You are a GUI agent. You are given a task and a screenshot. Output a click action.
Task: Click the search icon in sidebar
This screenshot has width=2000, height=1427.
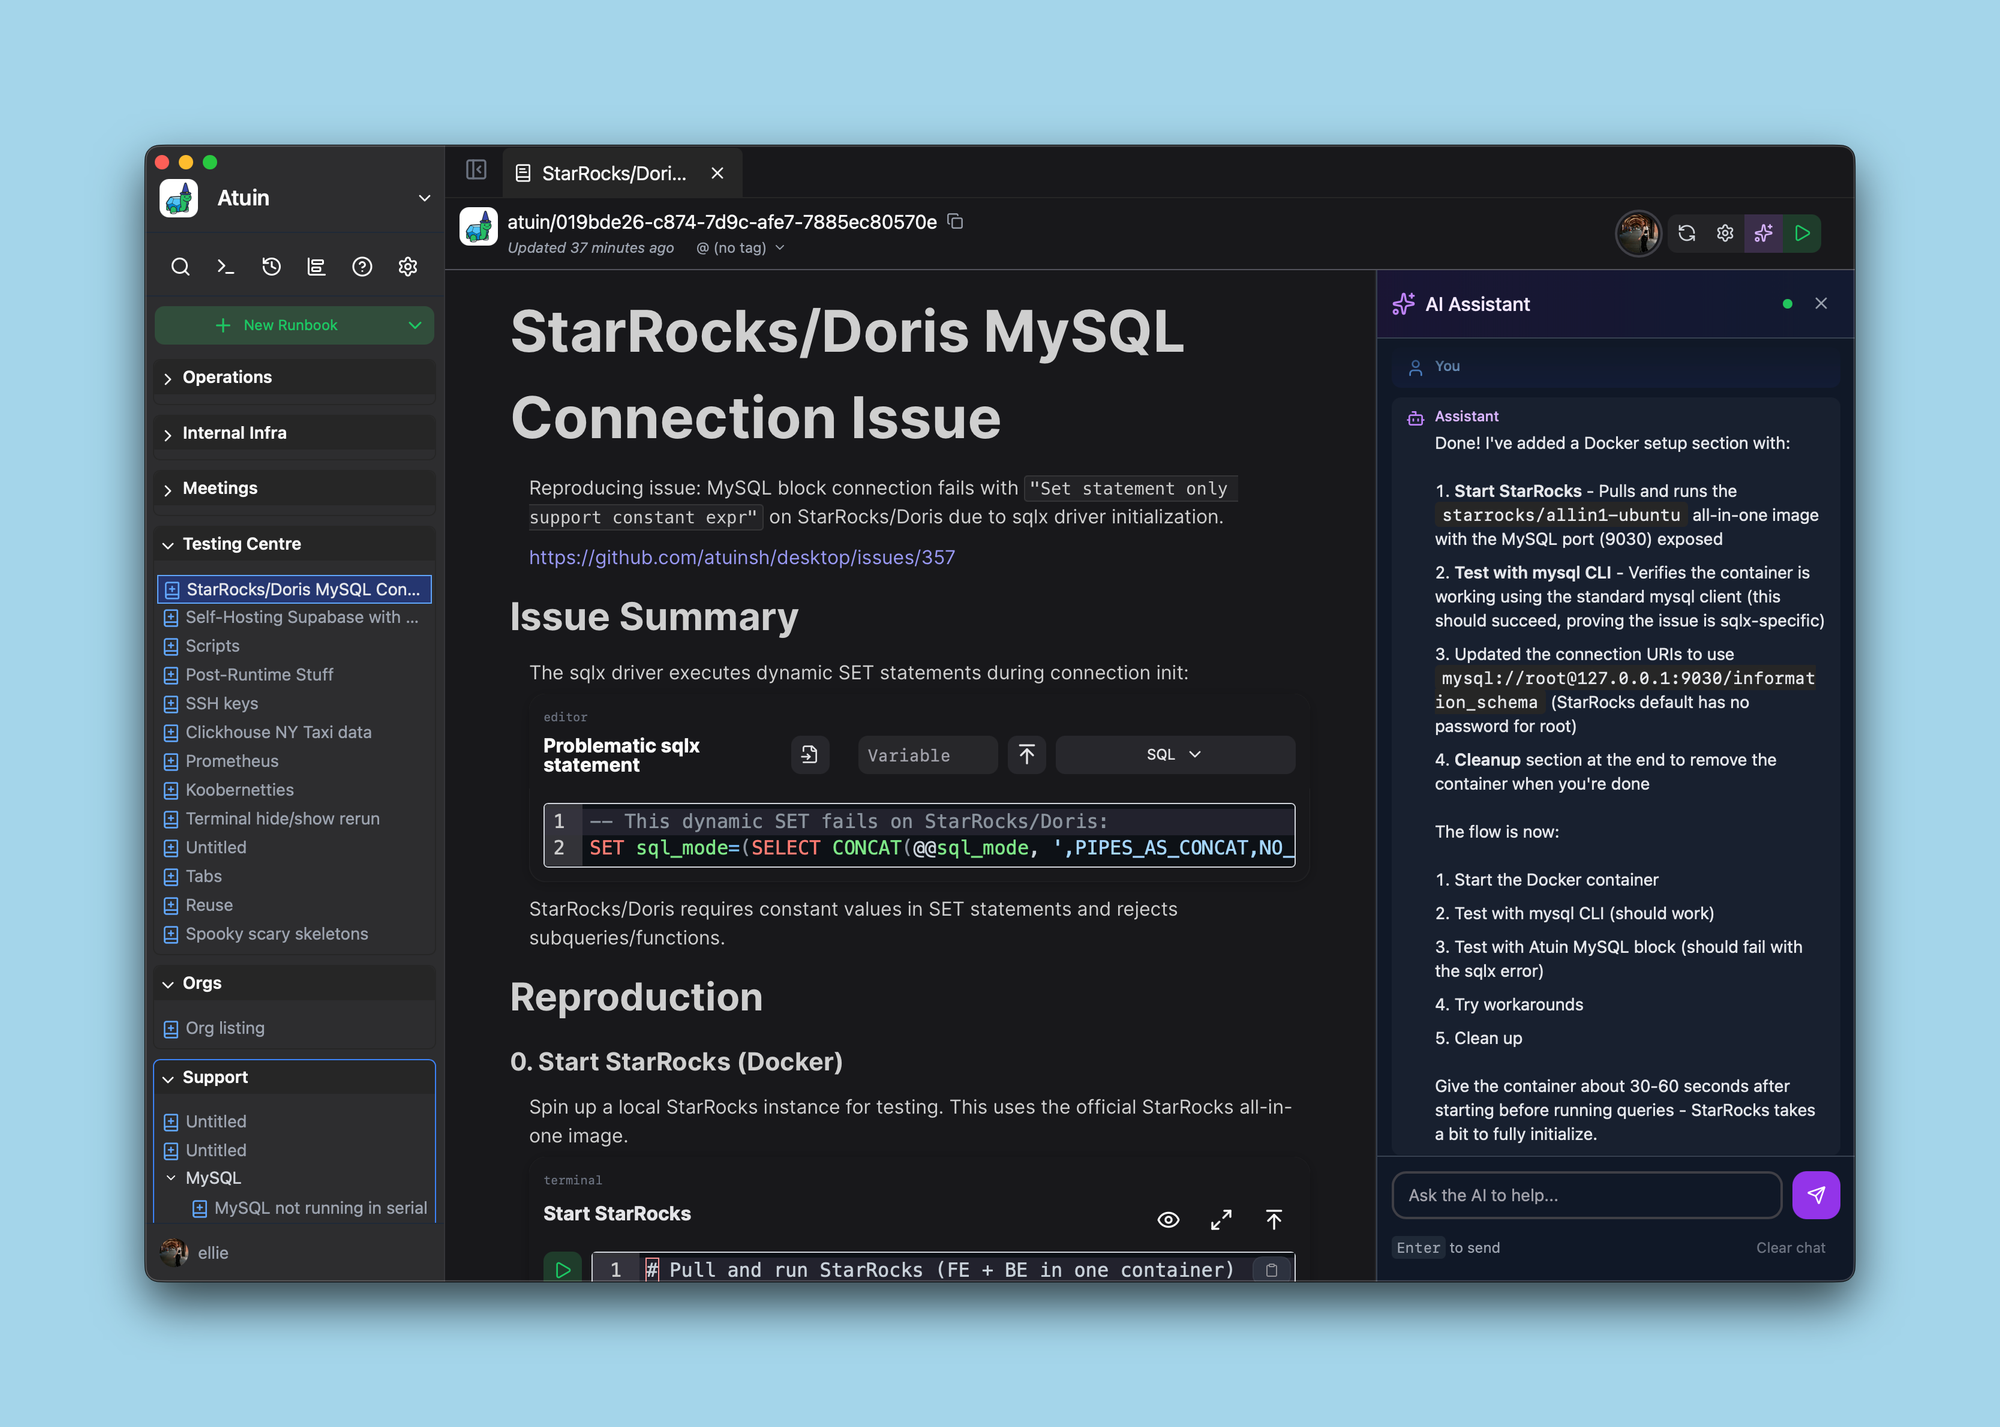[180, 267]
